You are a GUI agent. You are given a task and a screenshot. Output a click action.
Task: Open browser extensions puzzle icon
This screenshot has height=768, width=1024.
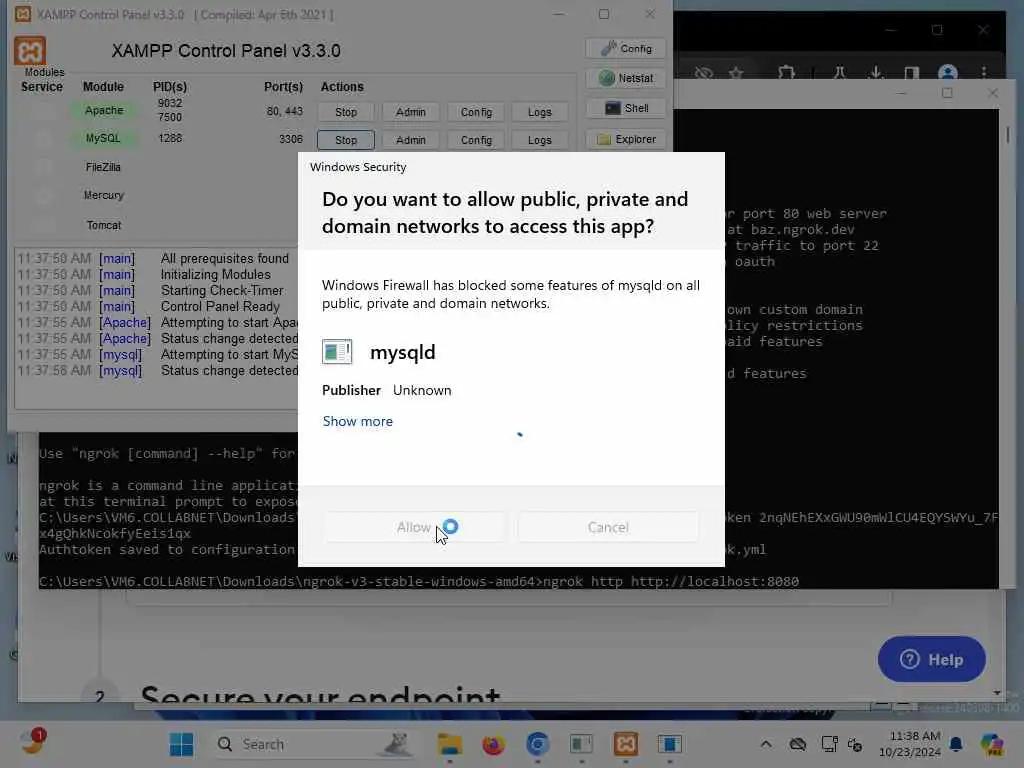click(786, 73)
